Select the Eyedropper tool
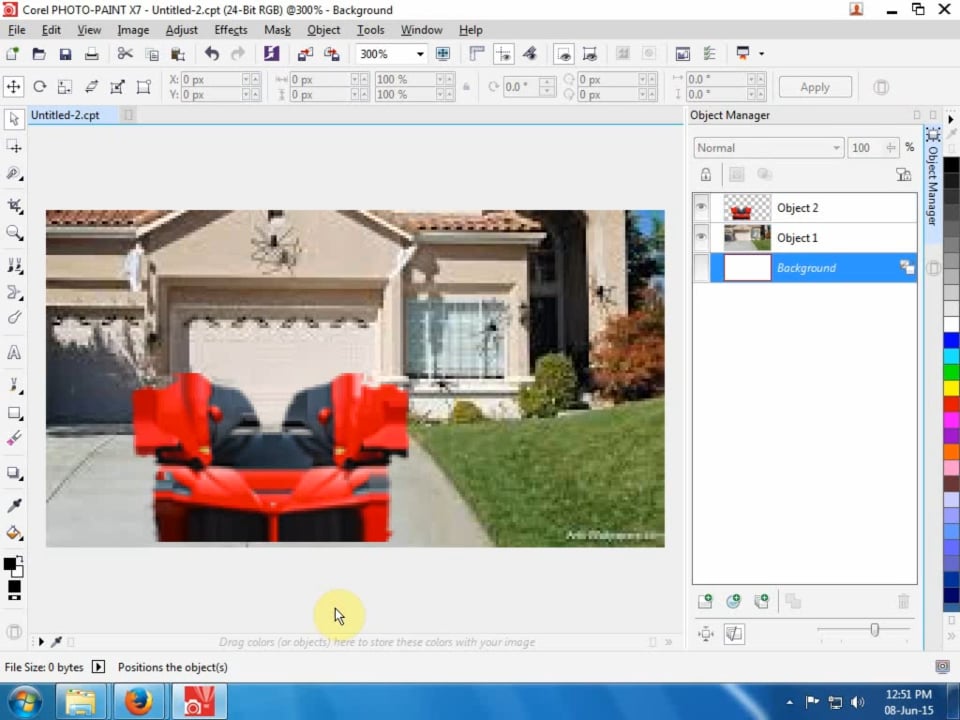This screenshot has height=720, width=960. point(13,505)
